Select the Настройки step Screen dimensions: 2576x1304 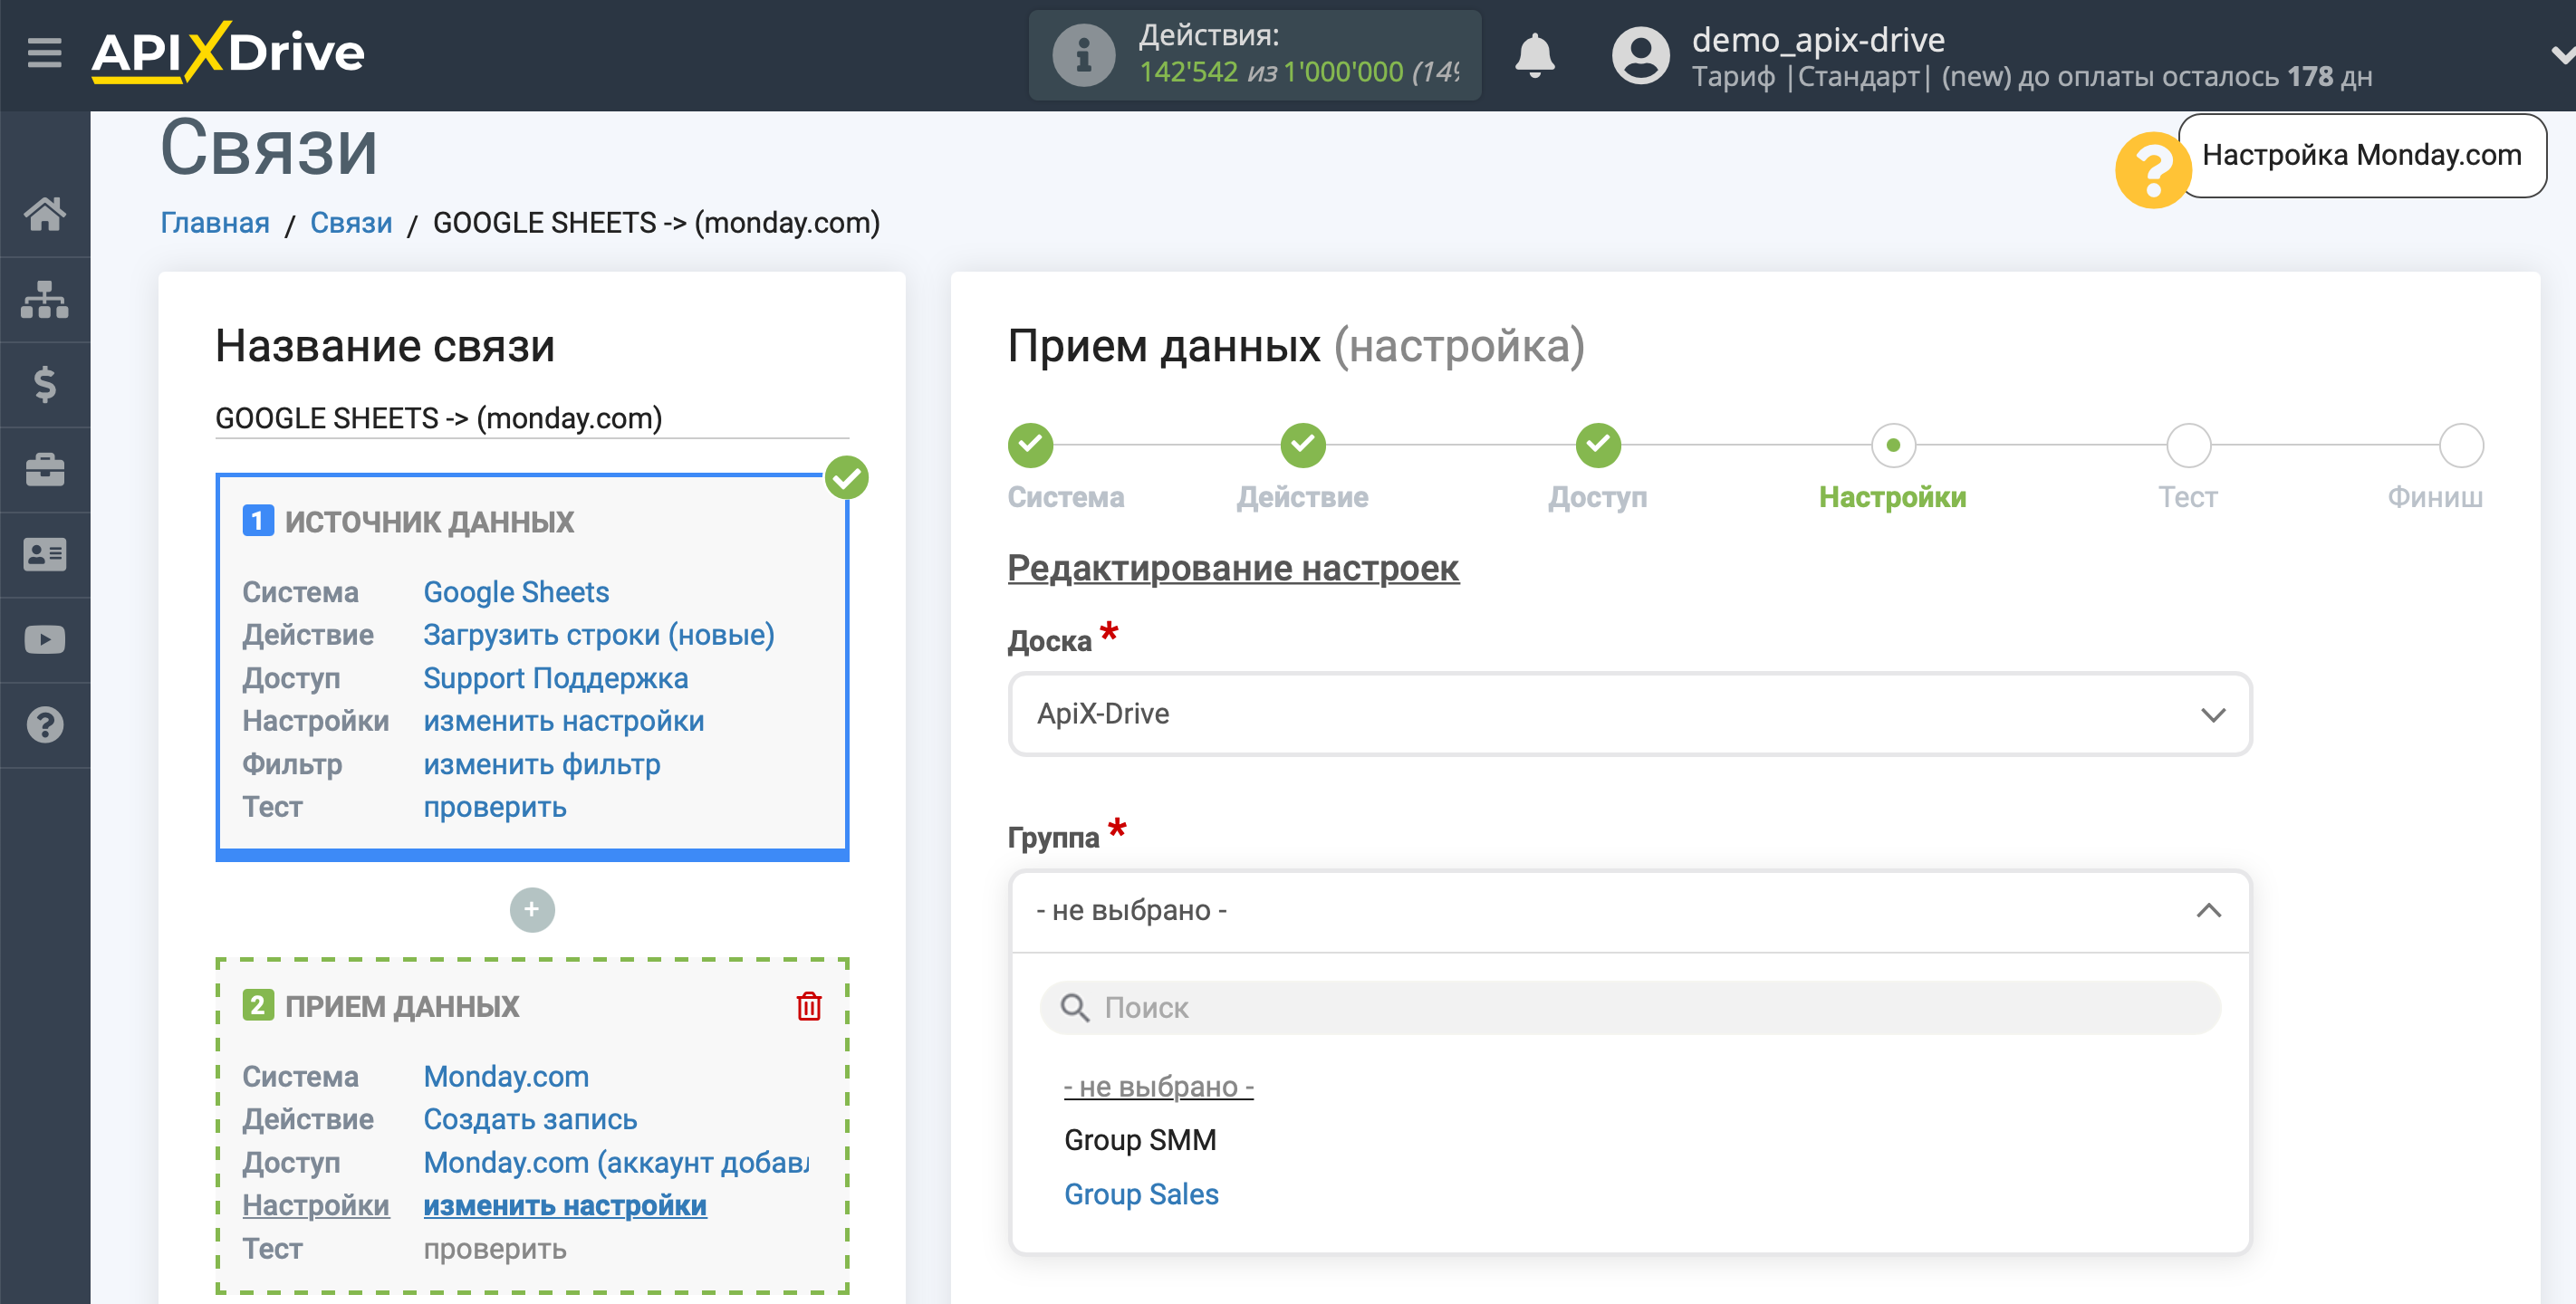(1892, 497)
